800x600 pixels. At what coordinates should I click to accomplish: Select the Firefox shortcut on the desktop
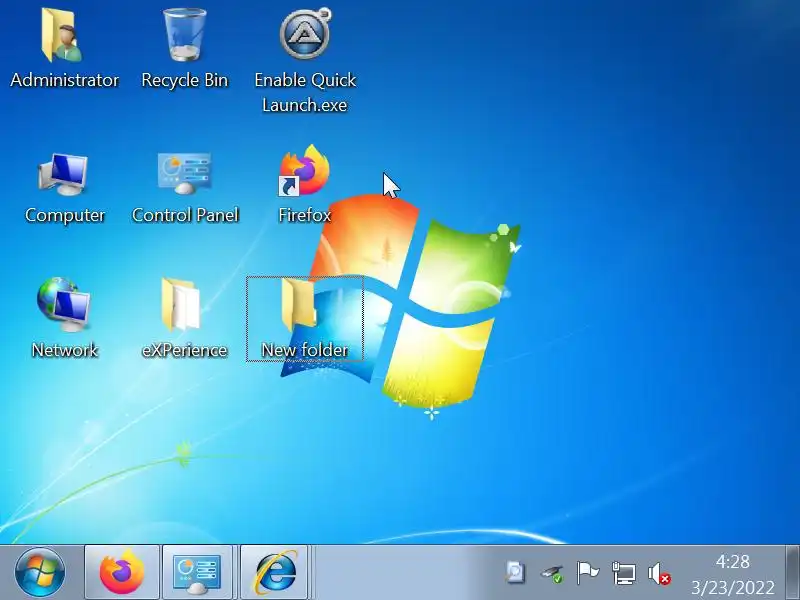[x=305, y=184]
